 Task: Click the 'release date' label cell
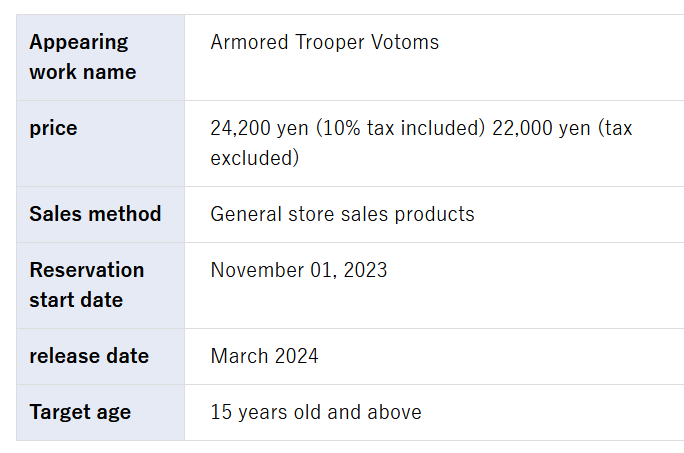coord(100,357)
